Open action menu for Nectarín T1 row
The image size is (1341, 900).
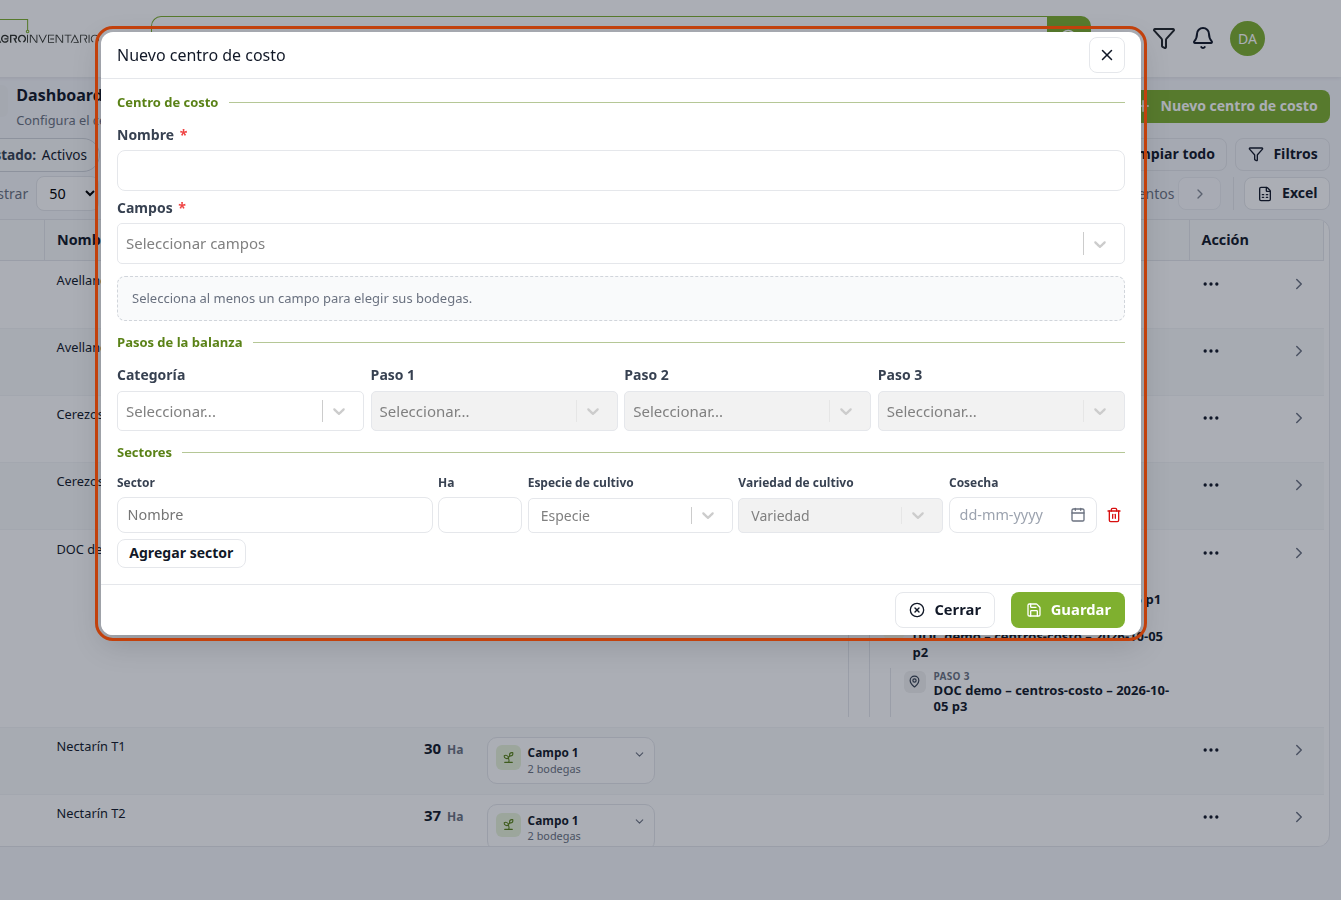[1211, 750]
